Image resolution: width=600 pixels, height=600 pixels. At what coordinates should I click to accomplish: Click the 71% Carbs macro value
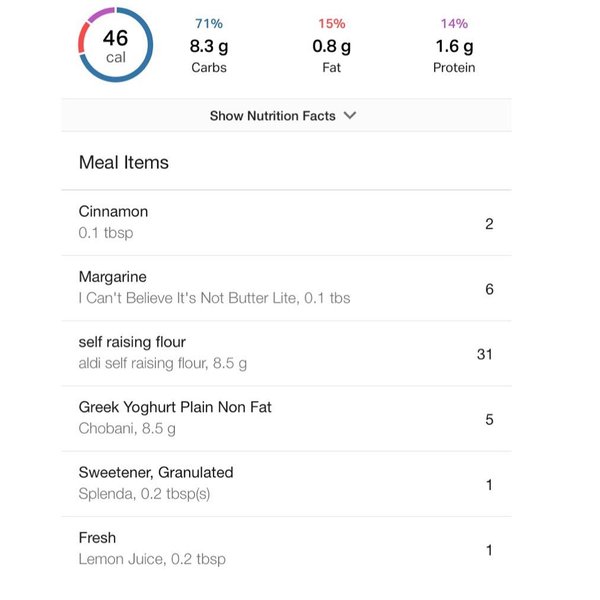(209, 45)
